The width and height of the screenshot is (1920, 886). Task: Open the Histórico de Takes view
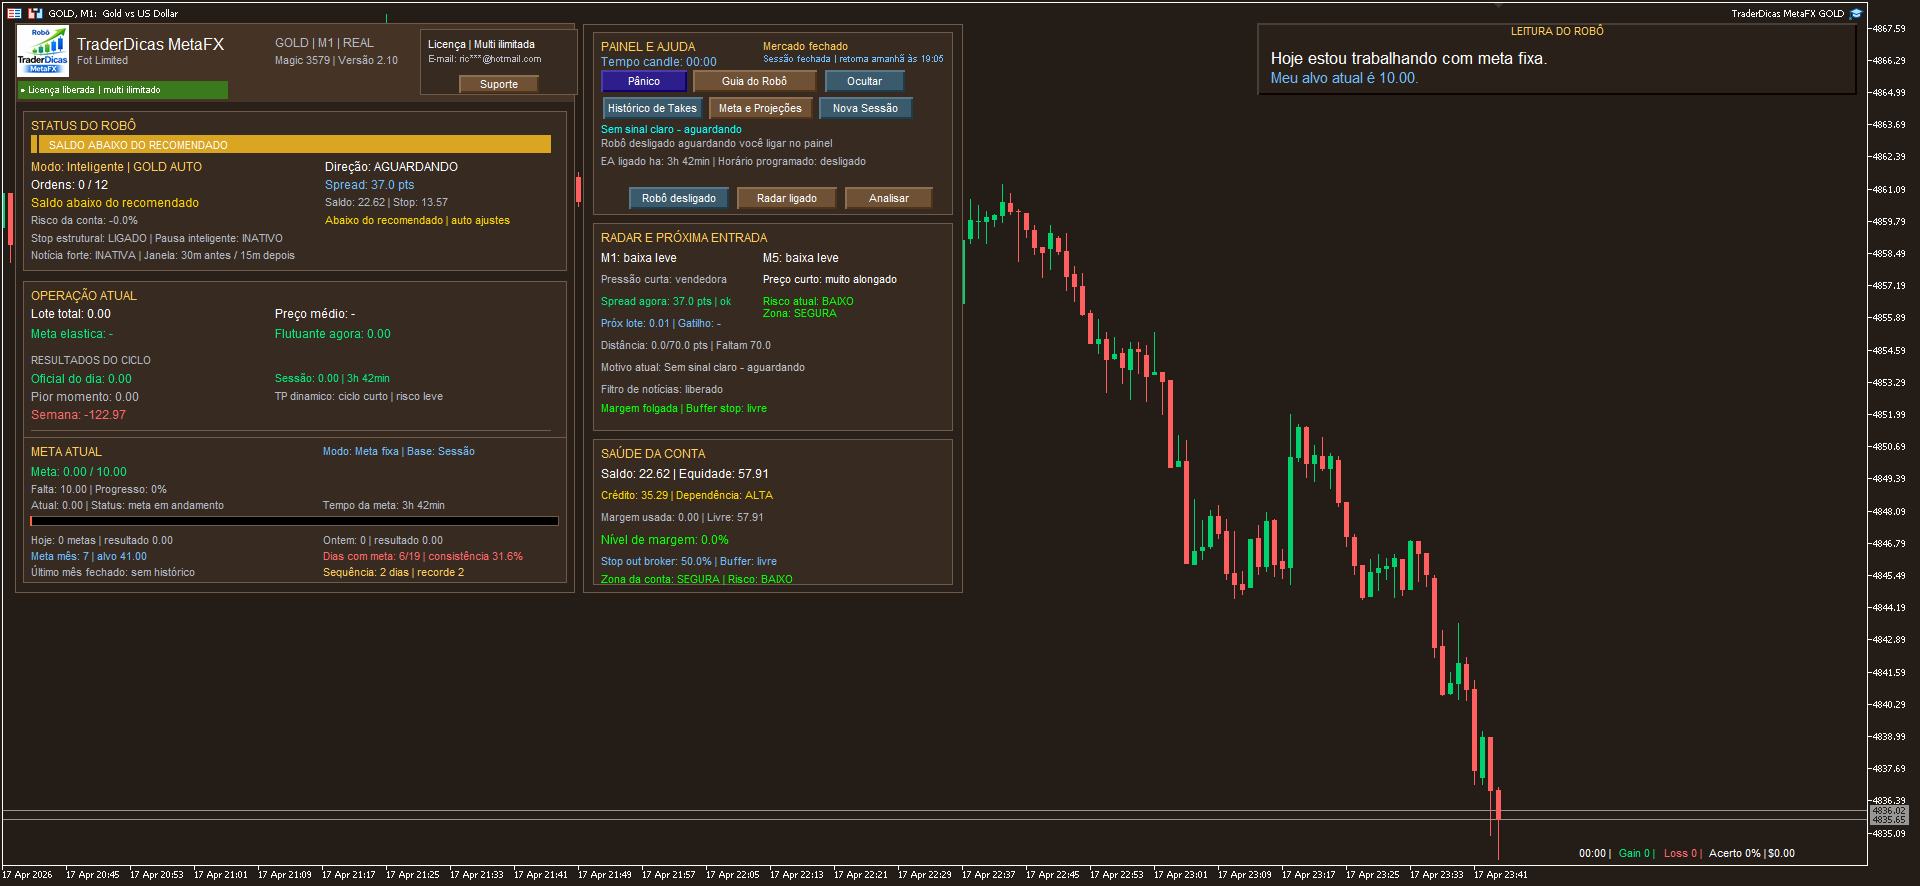[x=652, y=108]
